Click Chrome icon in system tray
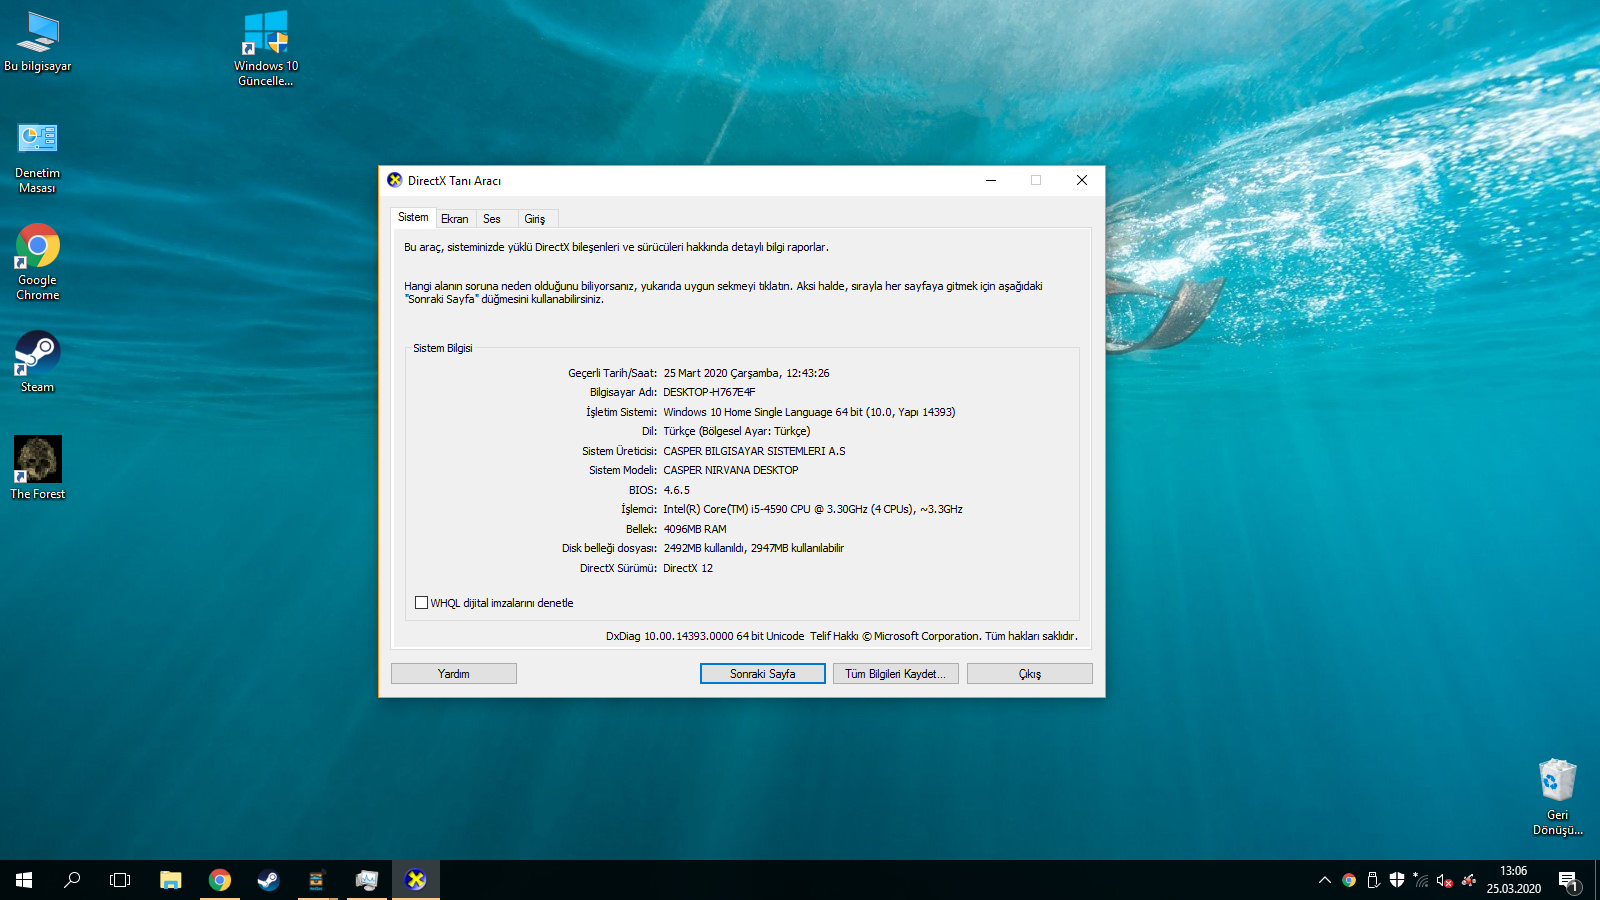 [1349, 880]
